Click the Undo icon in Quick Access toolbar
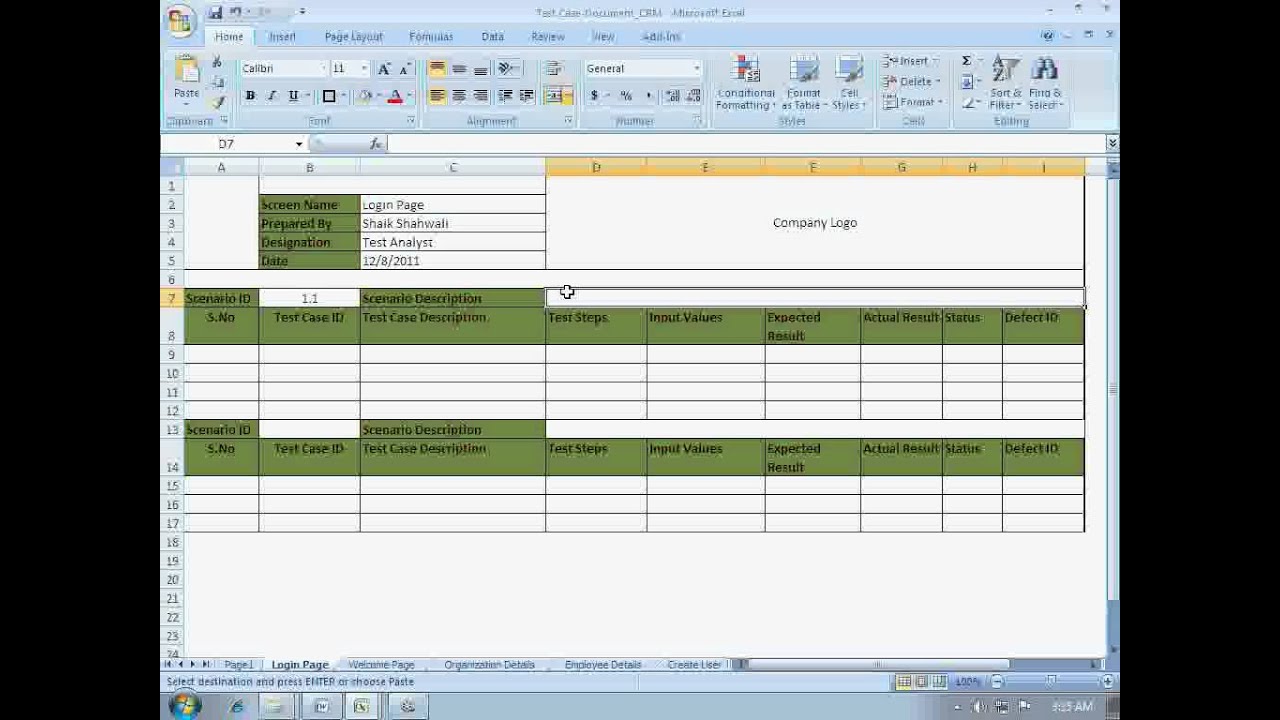 click(x=236, y=12)
